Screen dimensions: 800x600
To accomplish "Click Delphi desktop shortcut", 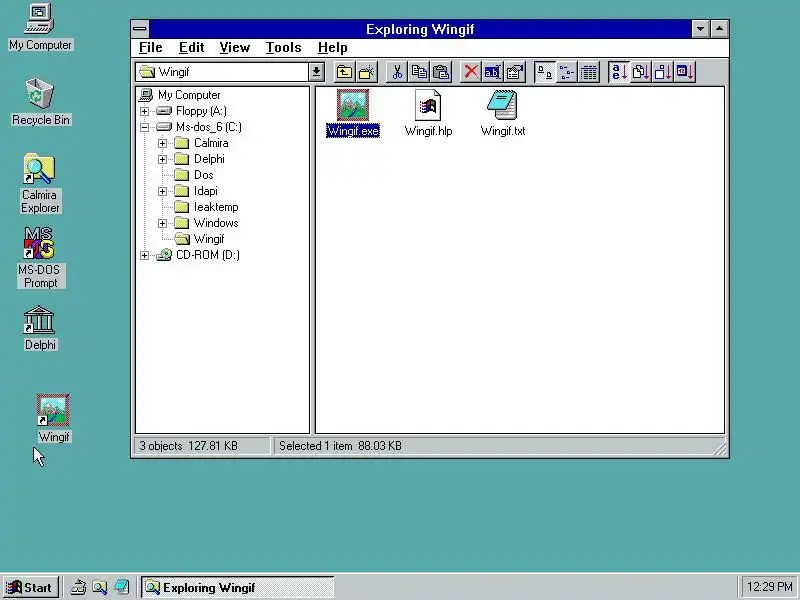I will click(x=40, y=329).
